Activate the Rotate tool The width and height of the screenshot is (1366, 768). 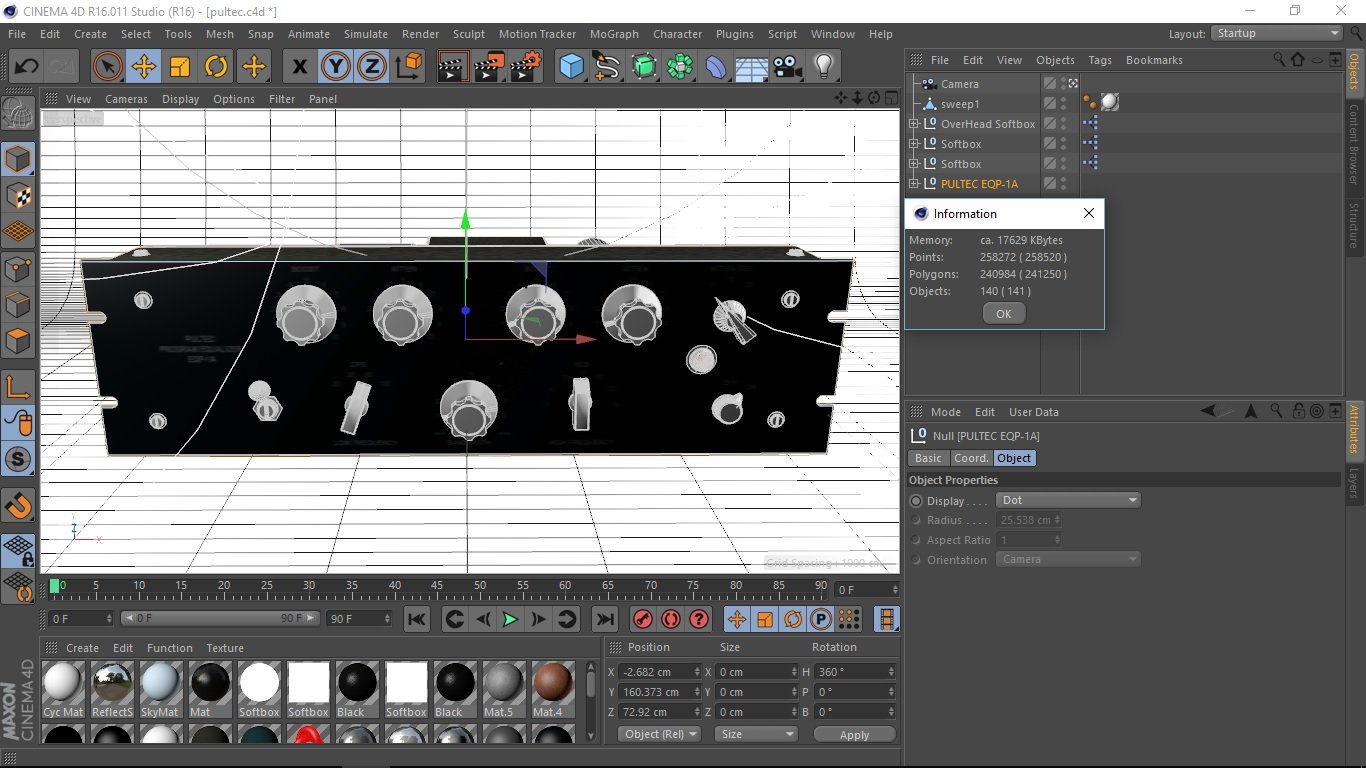click(216, 67)
